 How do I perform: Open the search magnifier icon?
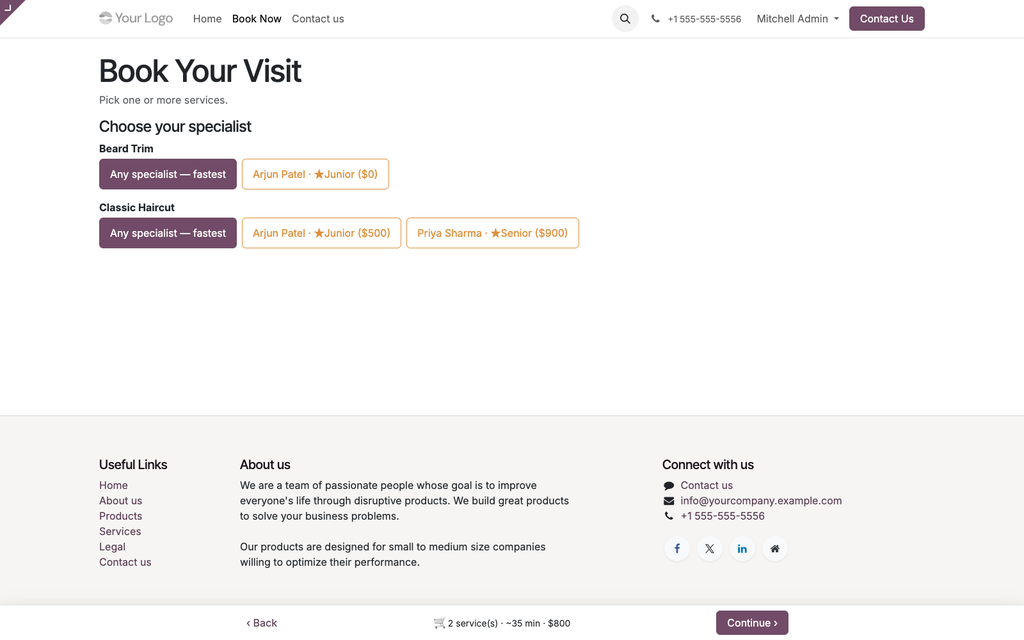point(624,19)
